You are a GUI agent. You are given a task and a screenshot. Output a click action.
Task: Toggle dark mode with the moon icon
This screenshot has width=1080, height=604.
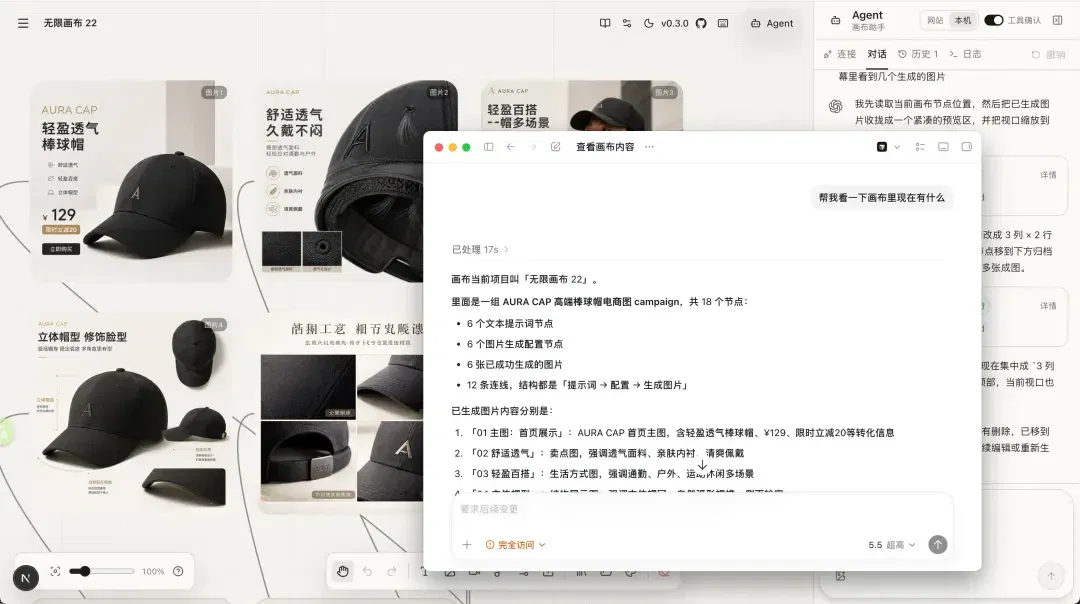[x=649, y=23]
